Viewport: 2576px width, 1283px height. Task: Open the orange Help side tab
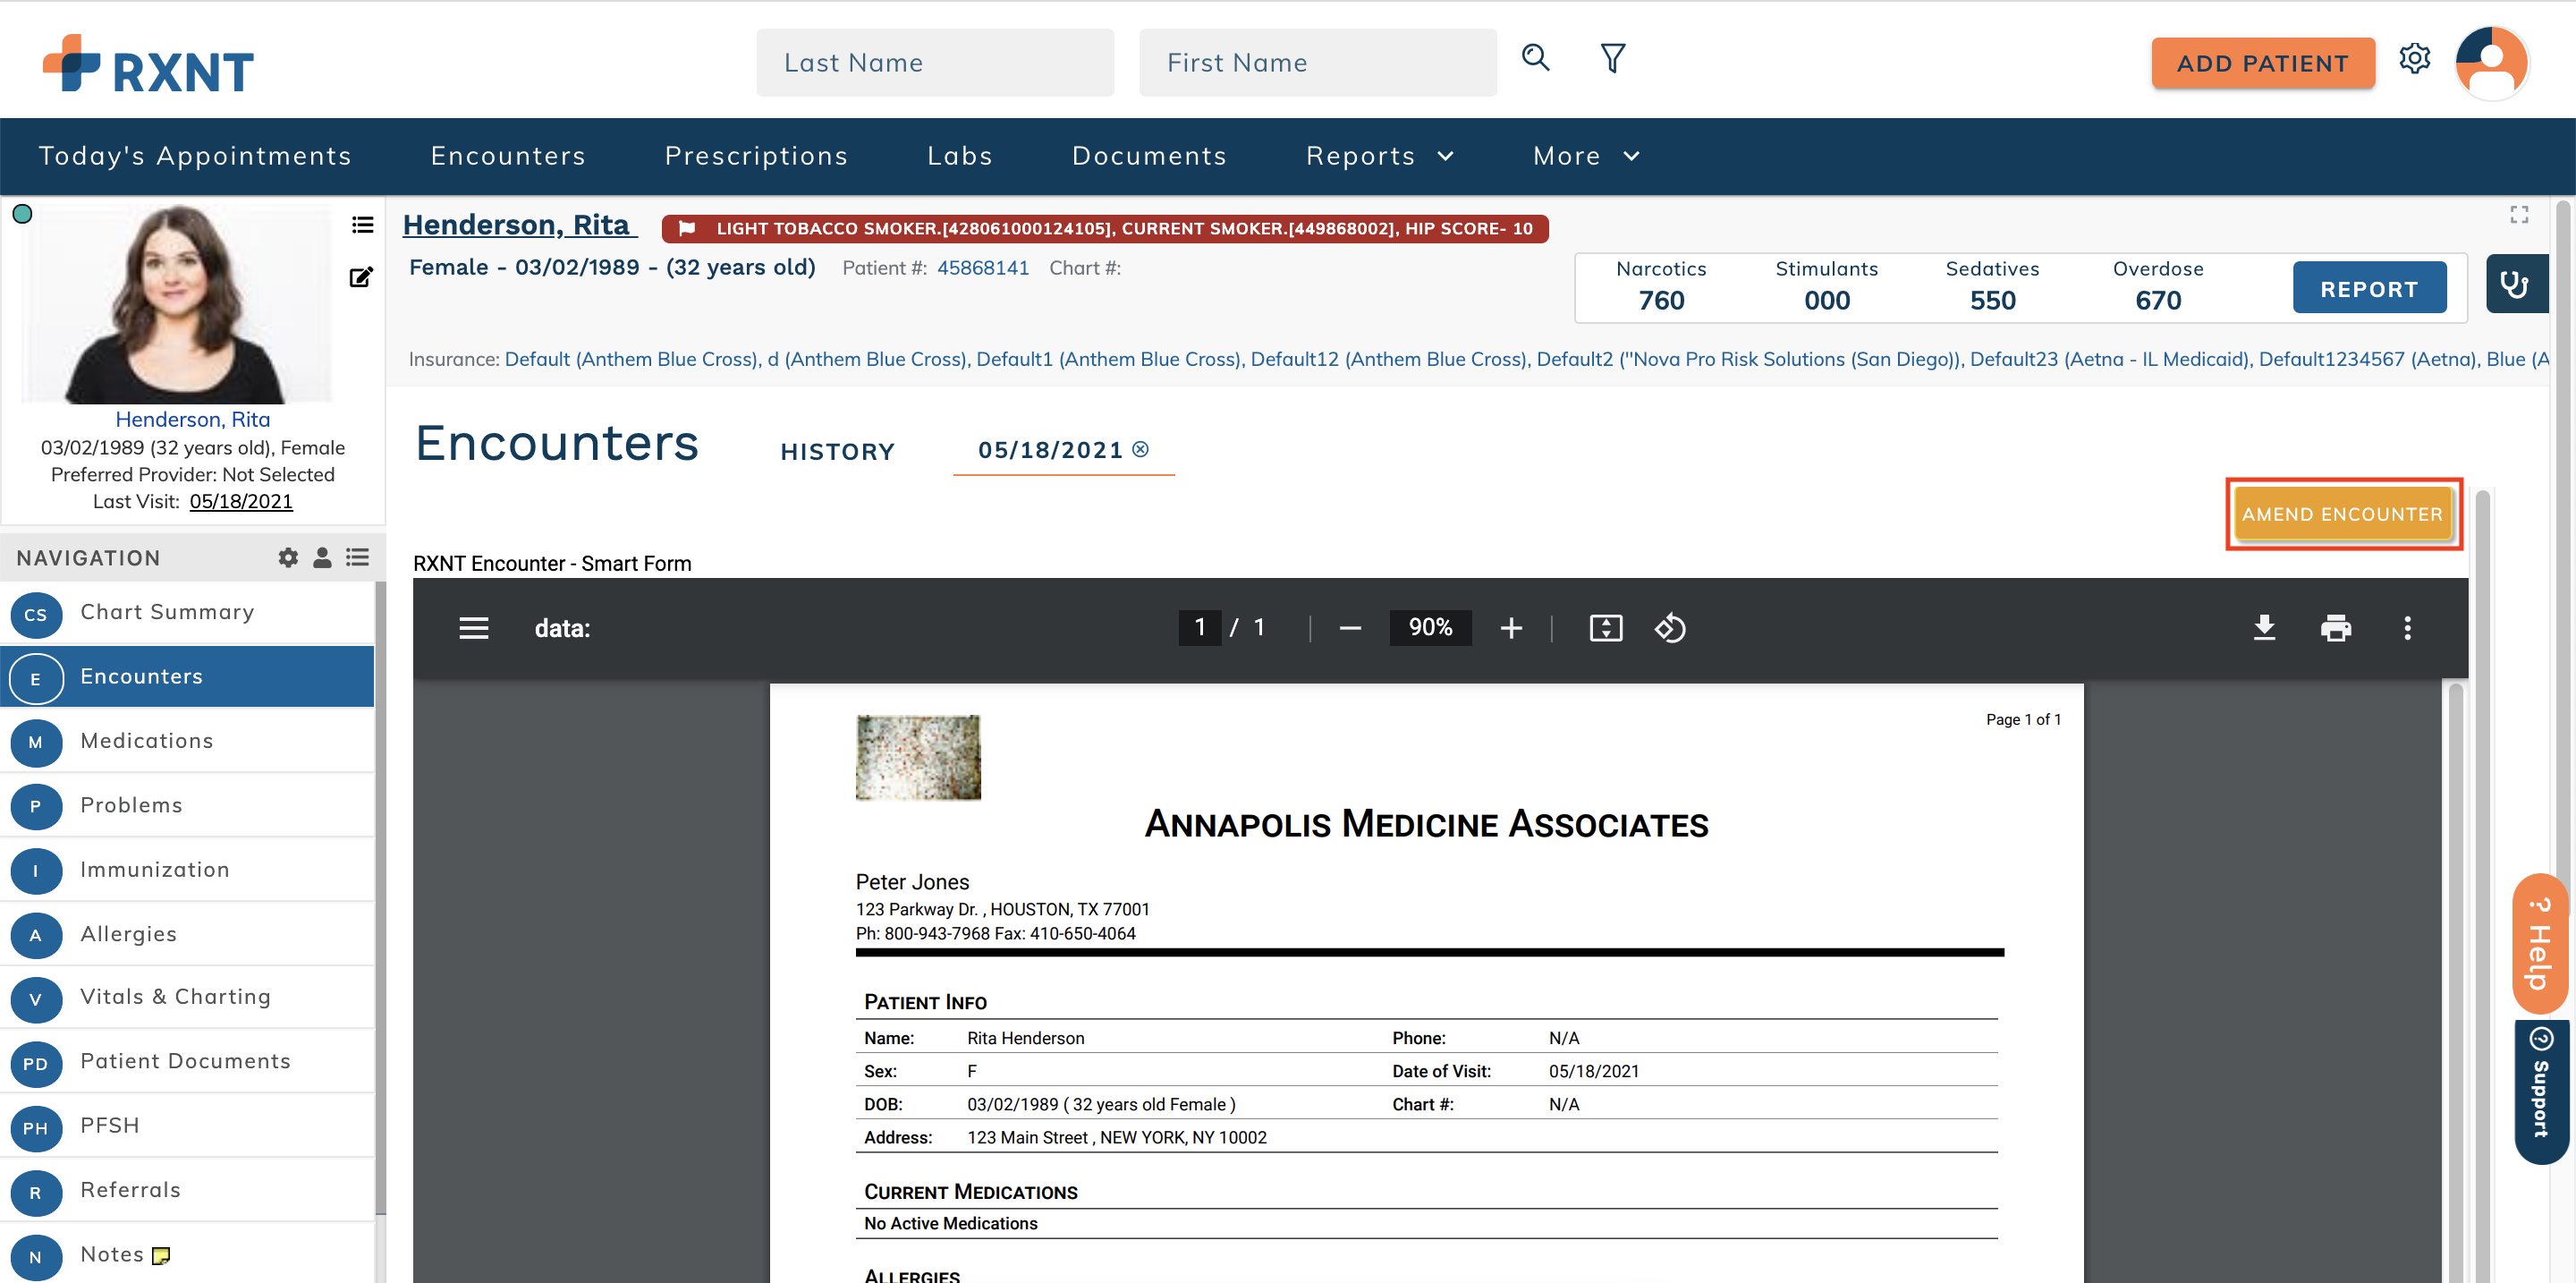coord(2540,944)
